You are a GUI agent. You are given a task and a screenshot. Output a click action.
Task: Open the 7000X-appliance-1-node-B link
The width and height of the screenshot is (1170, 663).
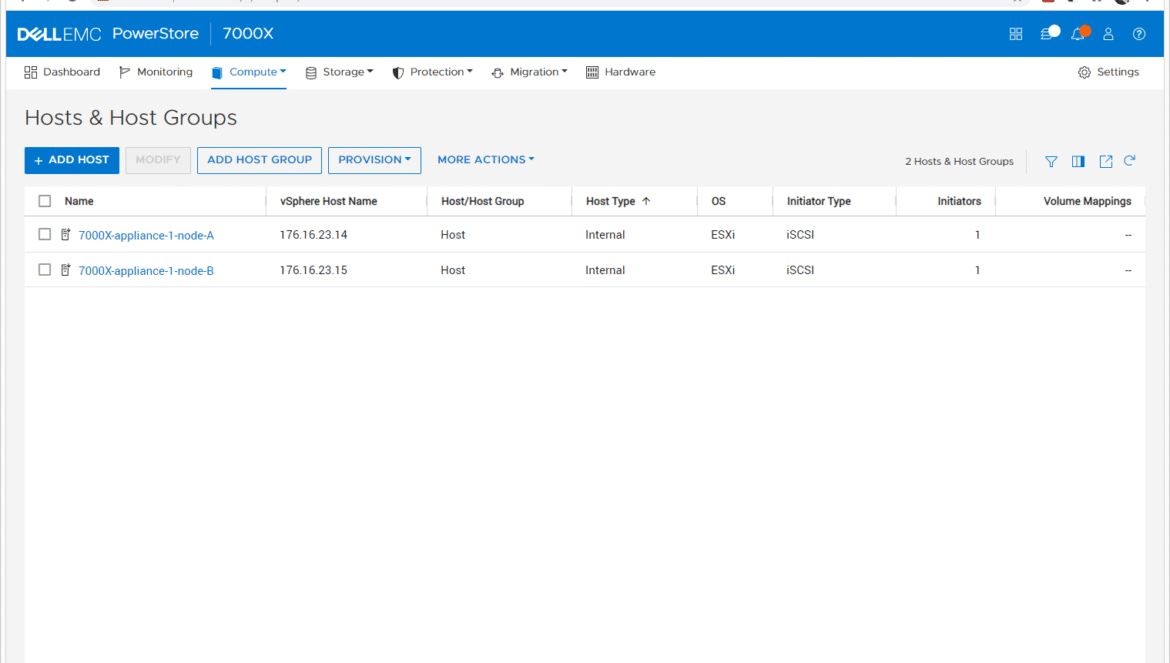pos(146,271)
